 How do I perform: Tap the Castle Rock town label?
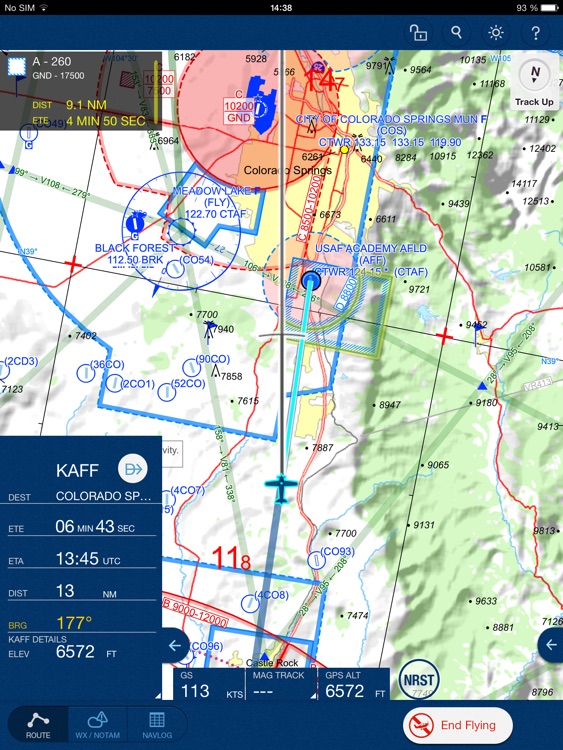[272, 662]
